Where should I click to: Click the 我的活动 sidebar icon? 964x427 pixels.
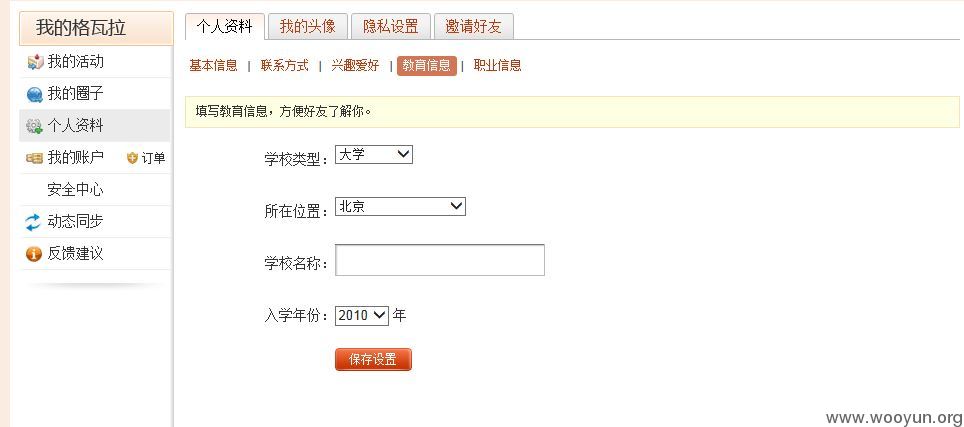tap(35, 62)
